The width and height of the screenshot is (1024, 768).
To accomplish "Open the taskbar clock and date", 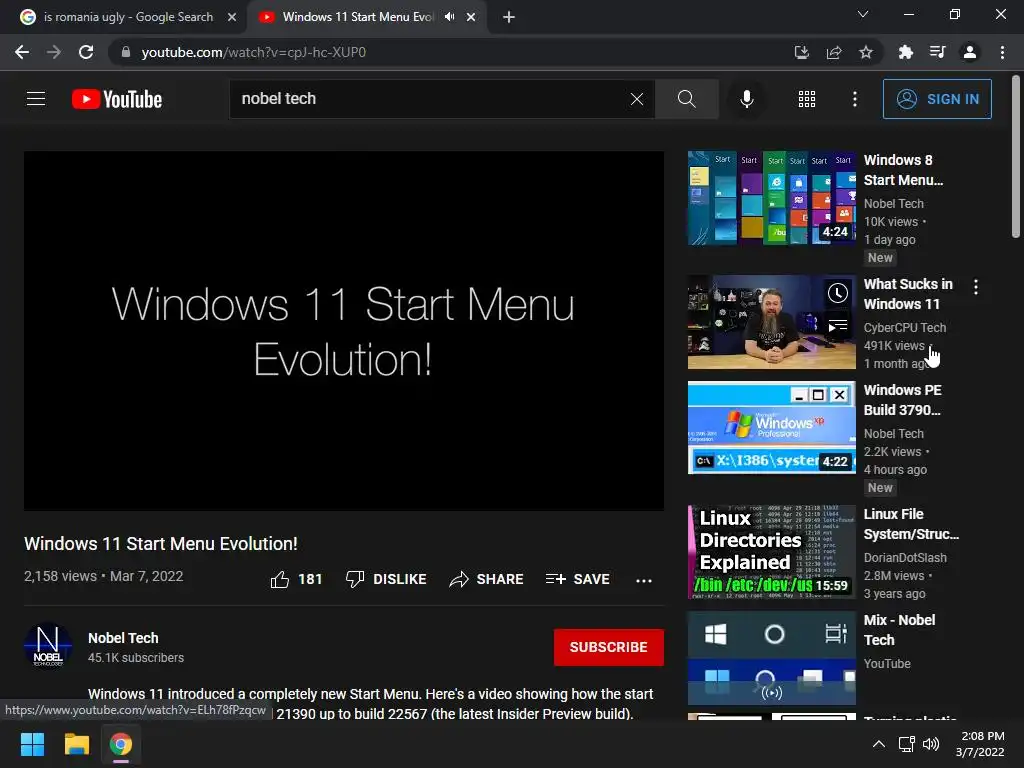I will (x=980, y=744).
